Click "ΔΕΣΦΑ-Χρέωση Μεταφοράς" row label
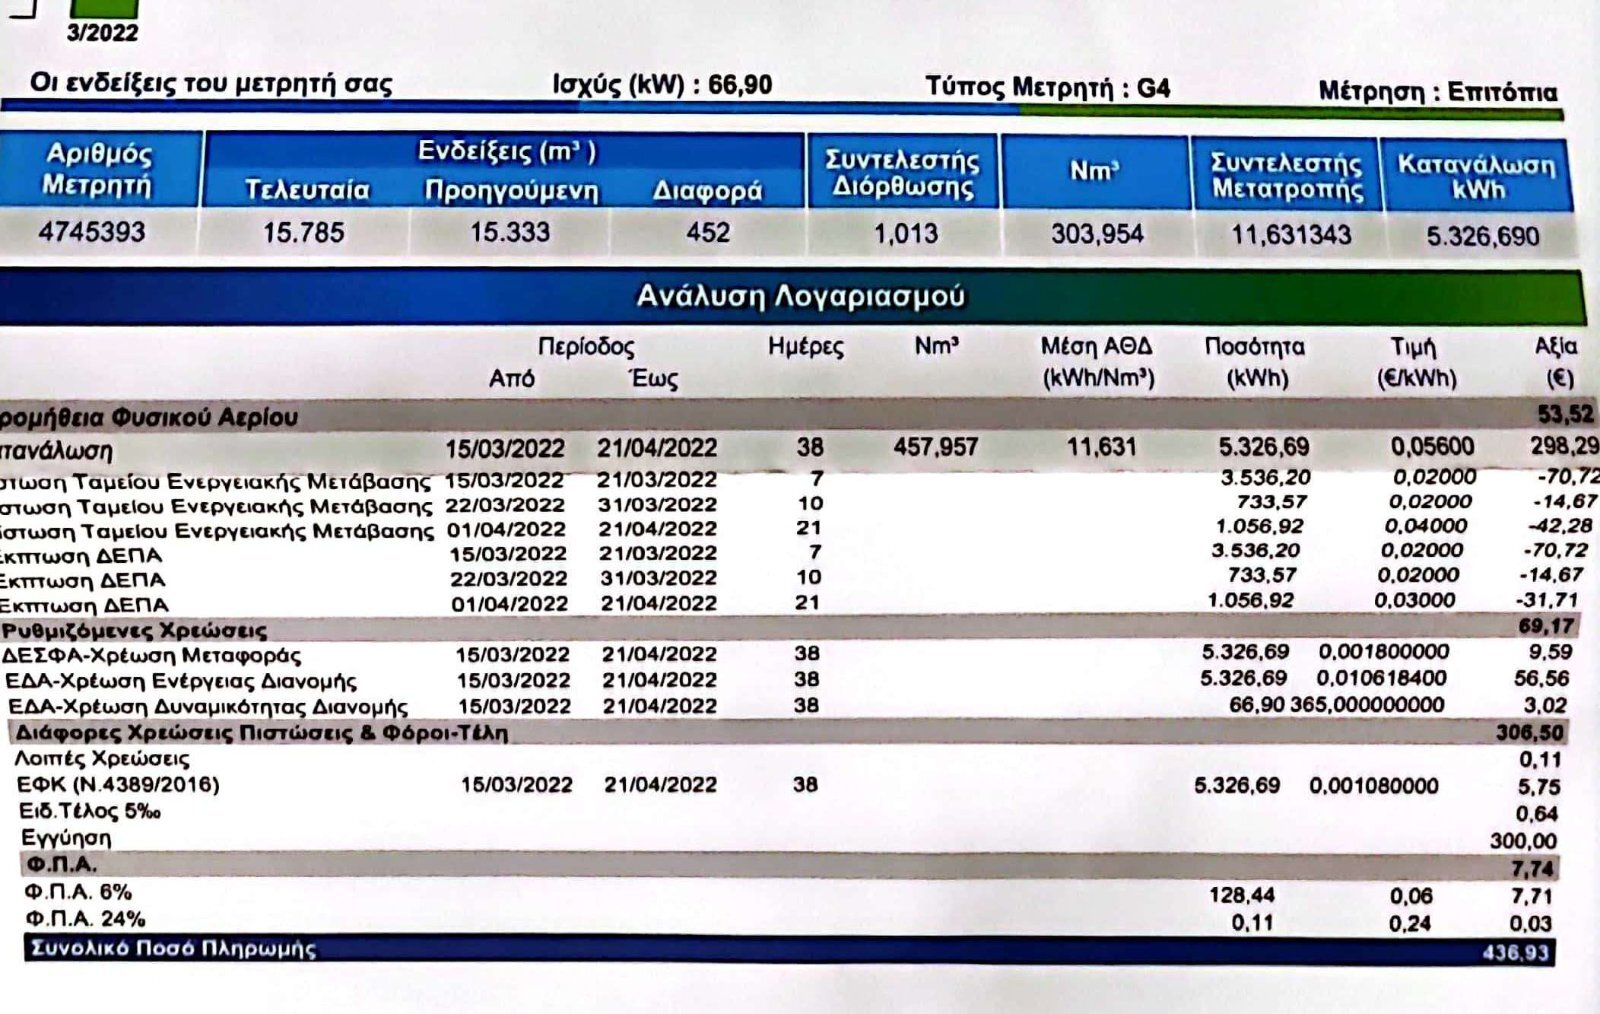Screen dimensions: 1600x1014 tap(151, 656)
